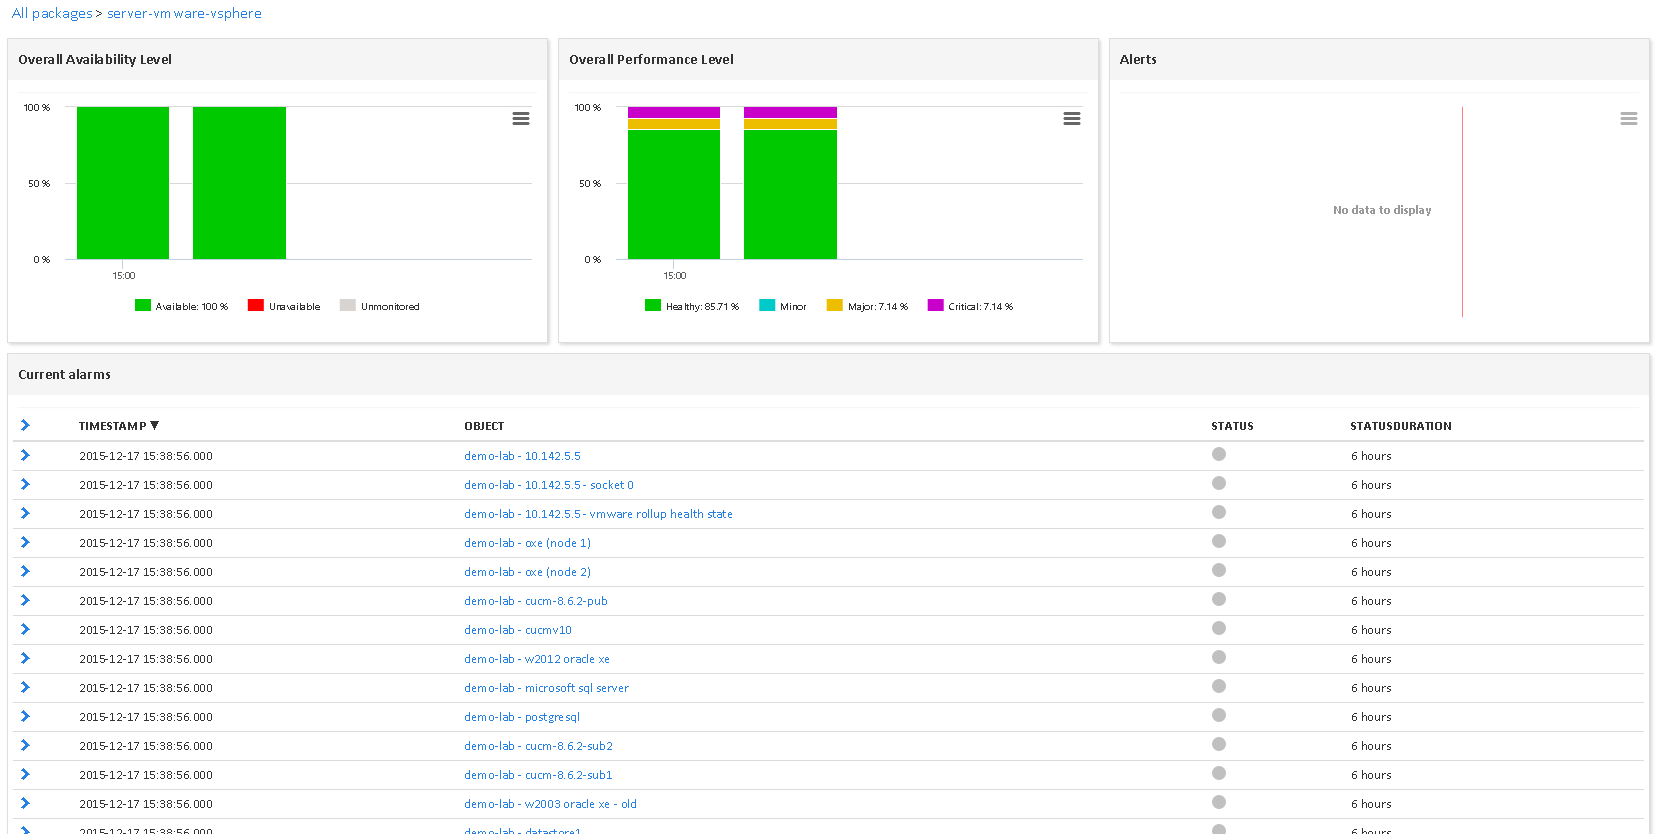Open demo-lab - w2003 oracle xe - old link
This screenshot has height=834, width=1656.
[x=550, y=804]
